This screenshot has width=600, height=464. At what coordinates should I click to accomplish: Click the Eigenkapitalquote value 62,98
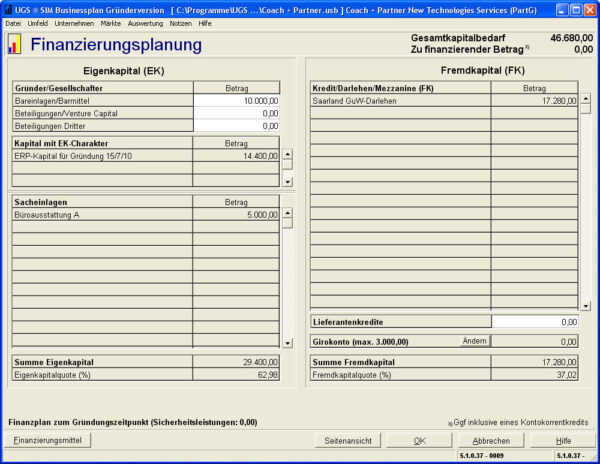point(236,375)
